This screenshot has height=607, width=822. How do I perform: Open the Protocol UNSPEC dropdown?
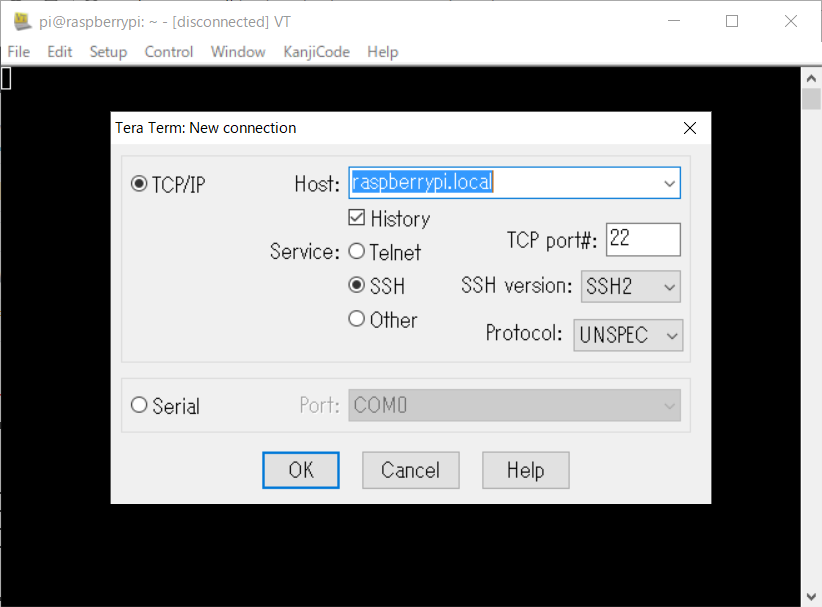[x=628, y=335]
